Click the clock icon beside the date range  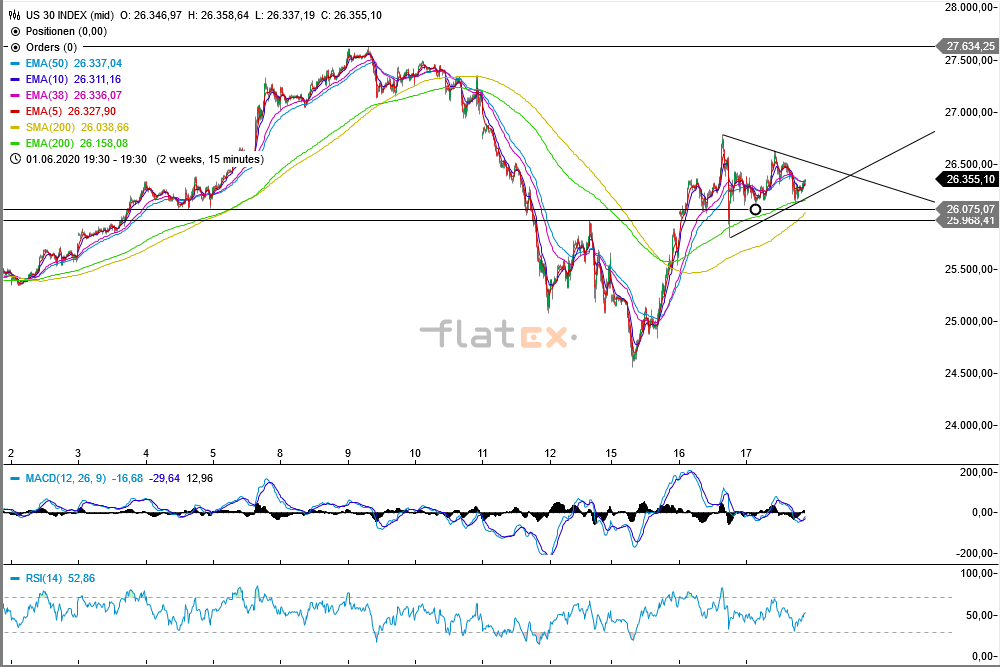(14, 159)
